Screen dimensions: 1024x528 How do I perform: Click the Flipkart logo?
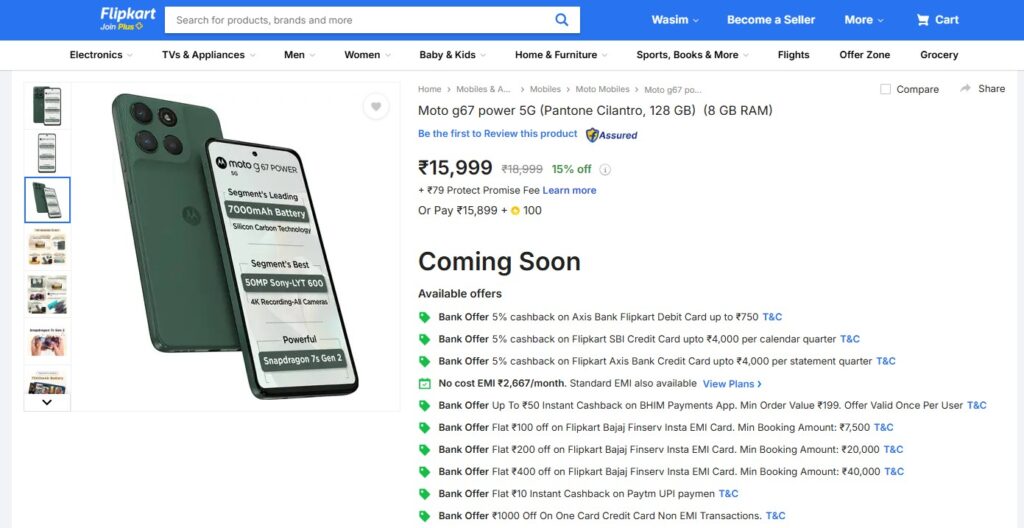tap(128, 15)
